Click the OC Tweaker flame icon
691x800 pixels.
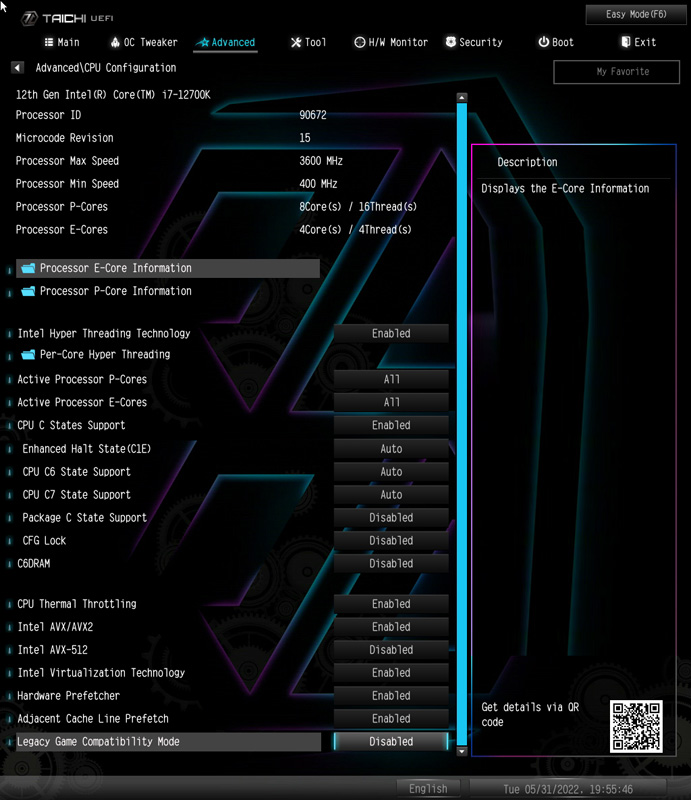pyautogui.click(x=115, y=42)
